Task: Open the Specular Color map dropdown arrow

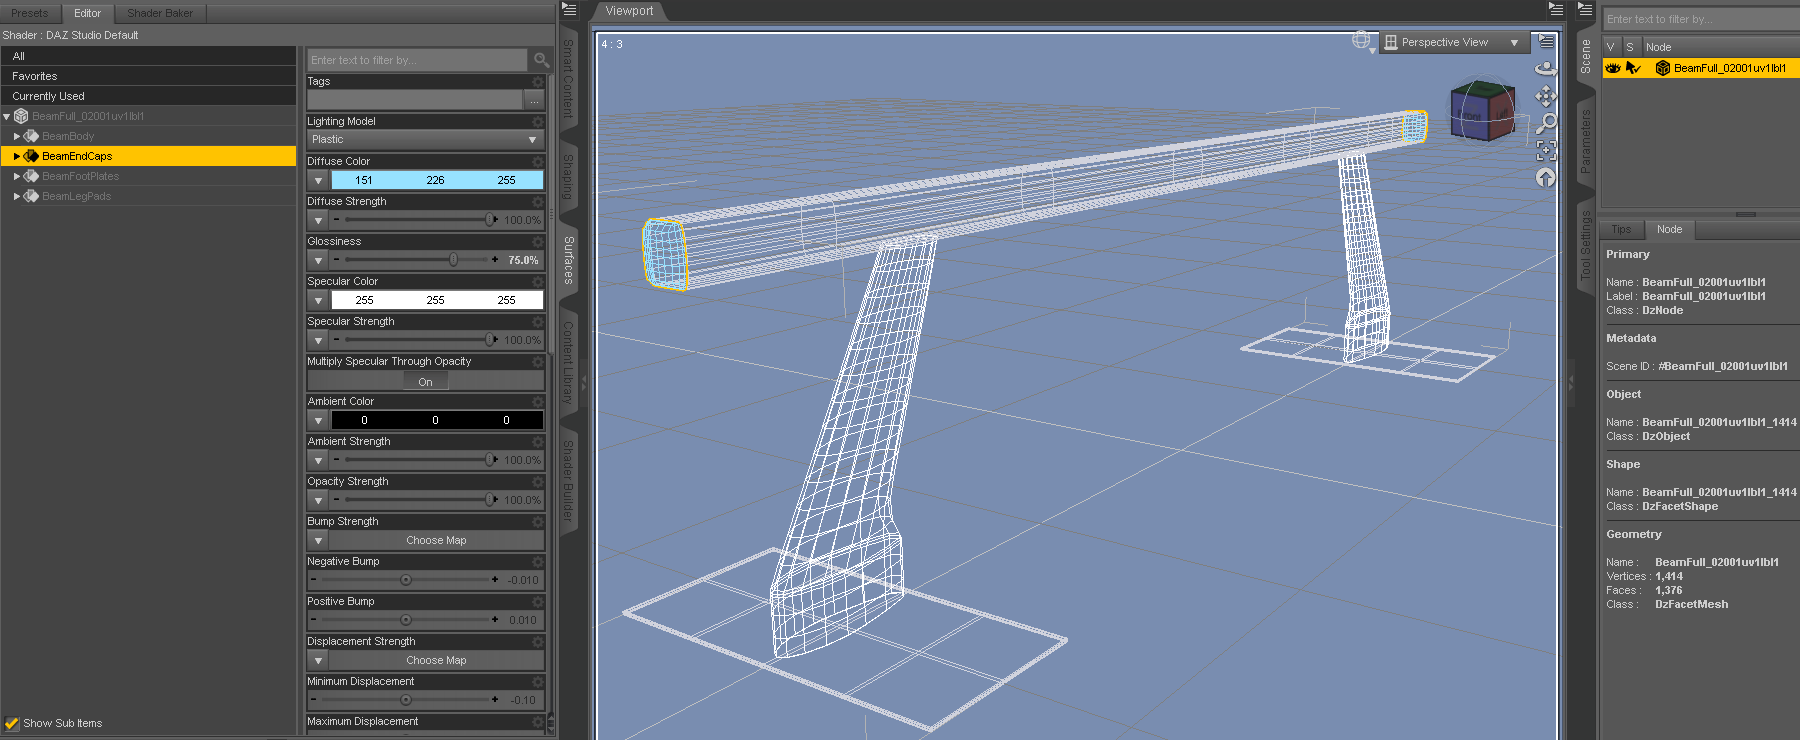Action: point(318,301)
